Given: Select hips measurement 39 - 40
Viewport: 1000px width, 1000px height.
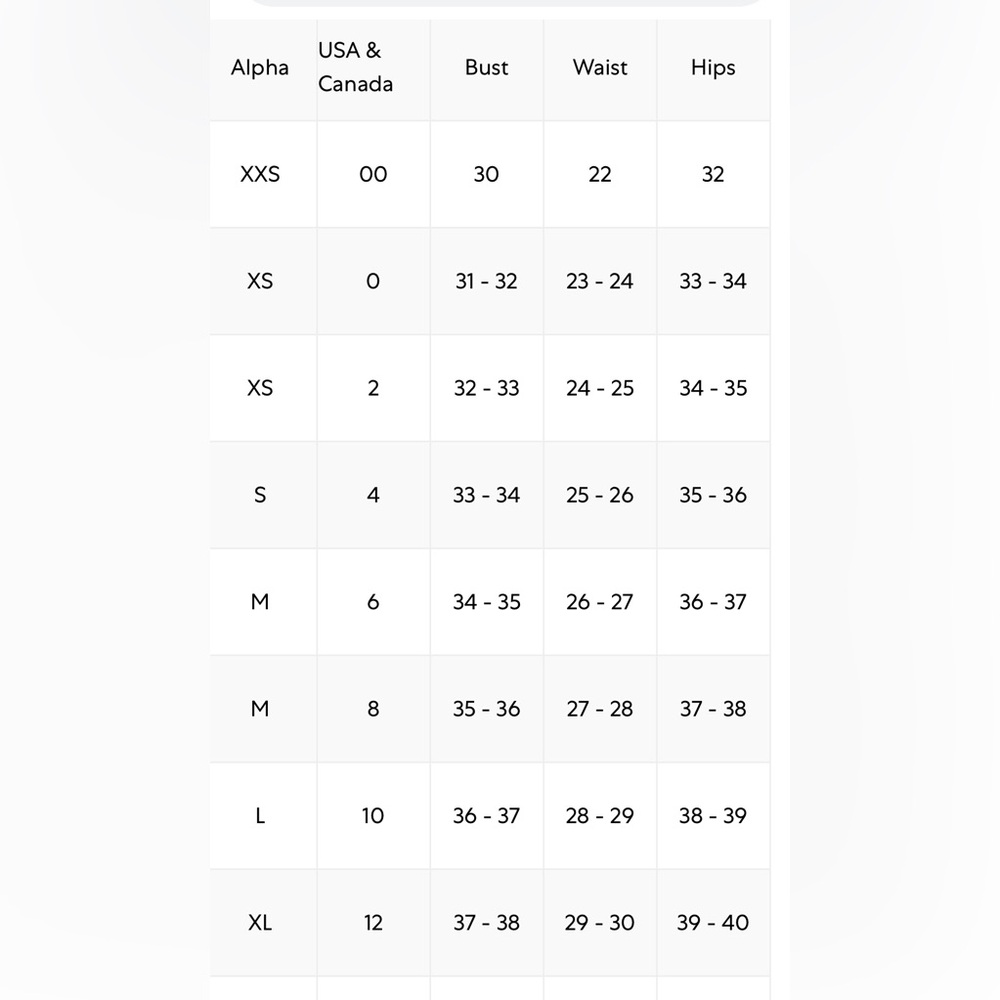Looking at the screenshot, I should tap(713, 922).
